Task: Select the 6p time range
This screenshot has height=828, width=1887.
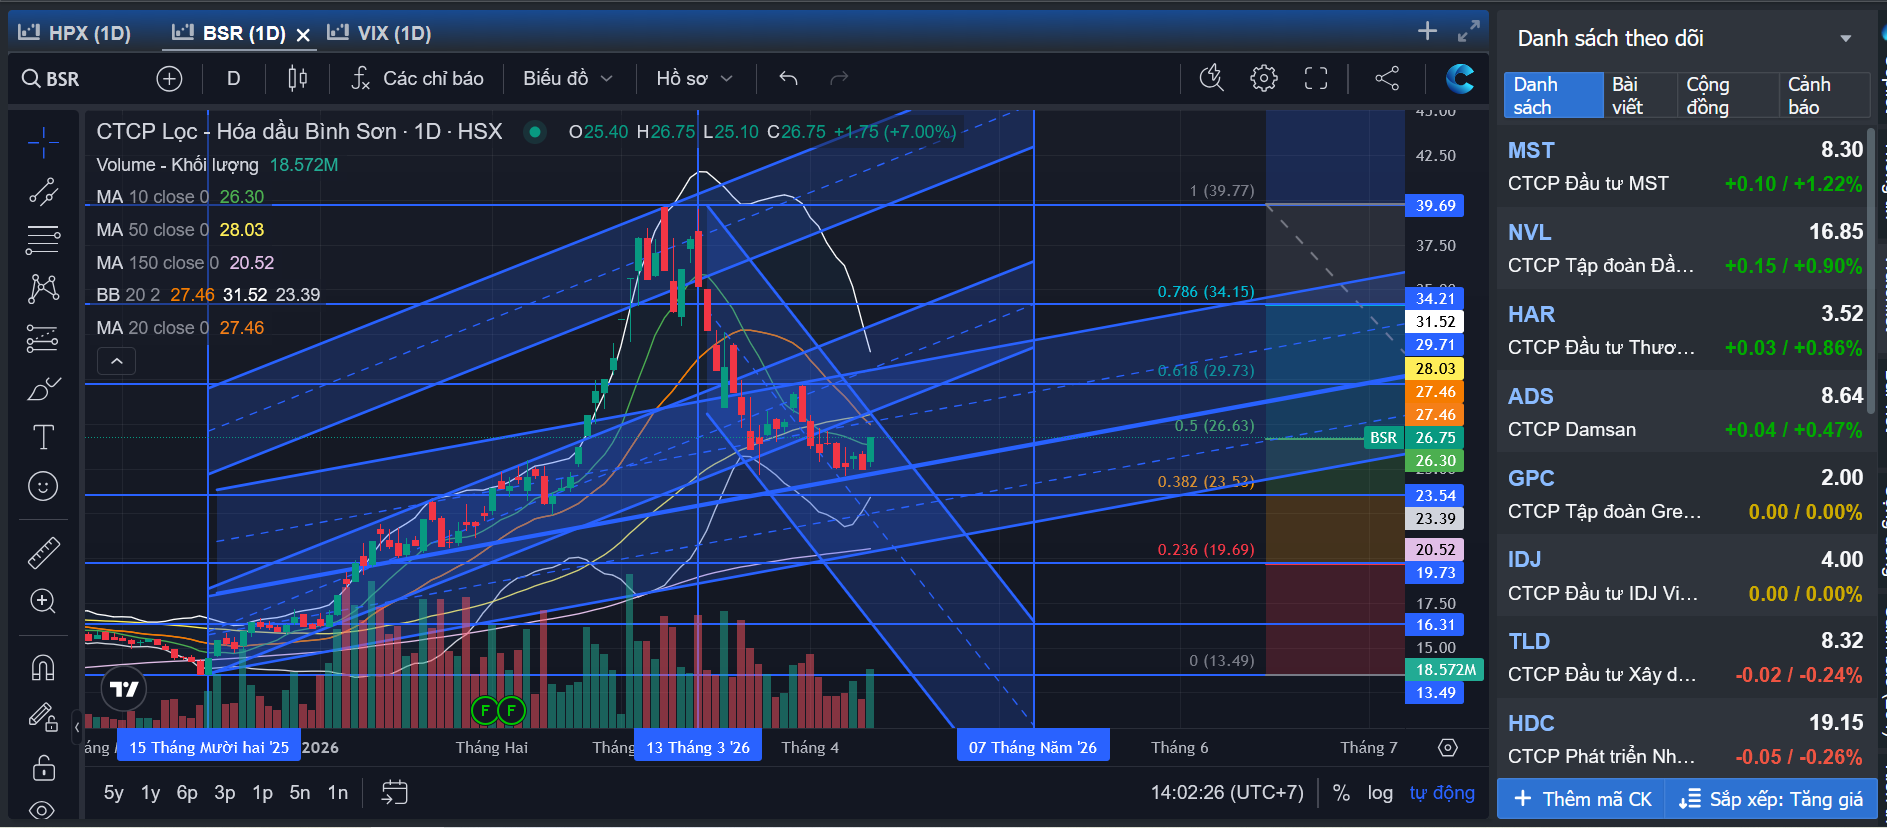Action: (187, 793)
